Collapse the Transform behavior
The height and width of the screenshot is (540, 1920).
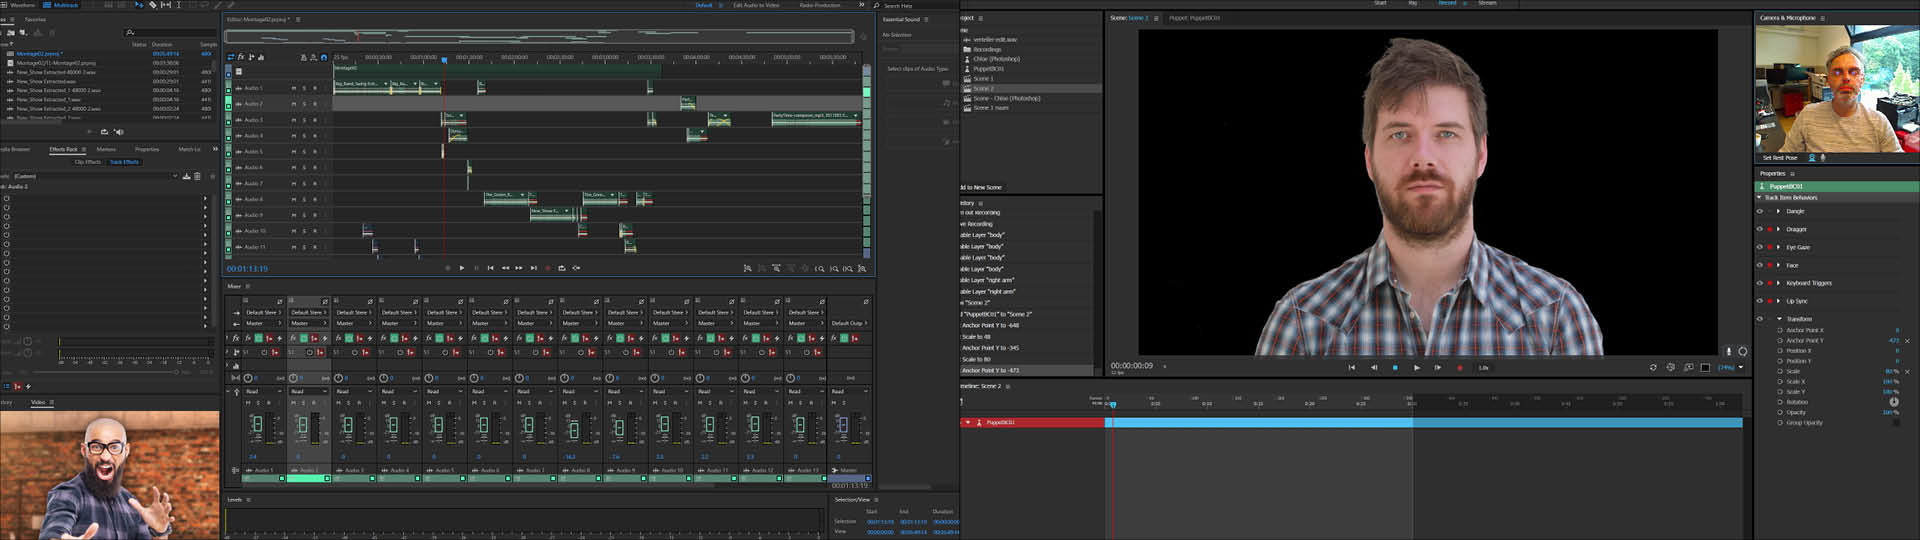[1779, 319]
